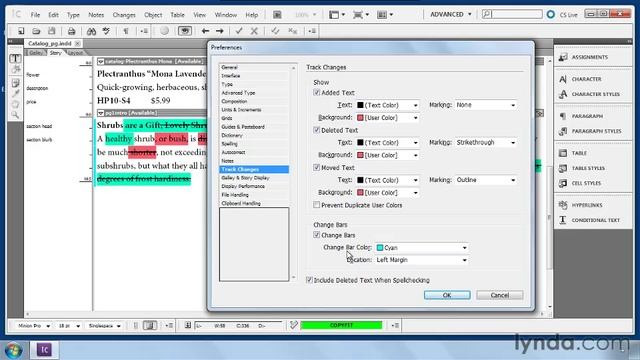Click the New document icon in toolbar
Screen dimensions: 640x360
[21, 31]
